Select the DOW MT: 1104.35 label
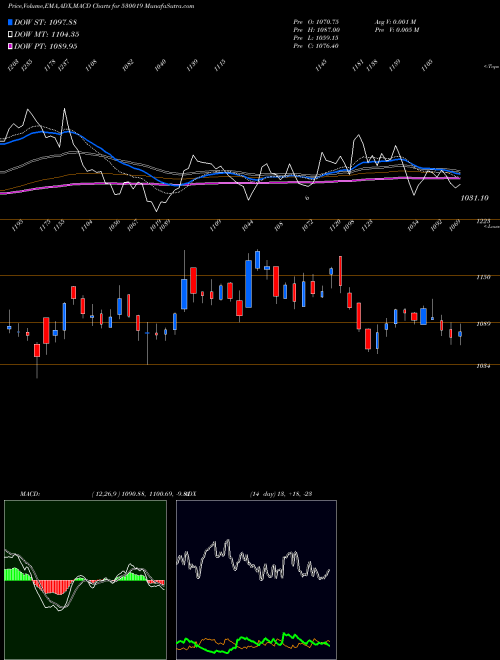500x660 pixels. (x=47, y=35)
